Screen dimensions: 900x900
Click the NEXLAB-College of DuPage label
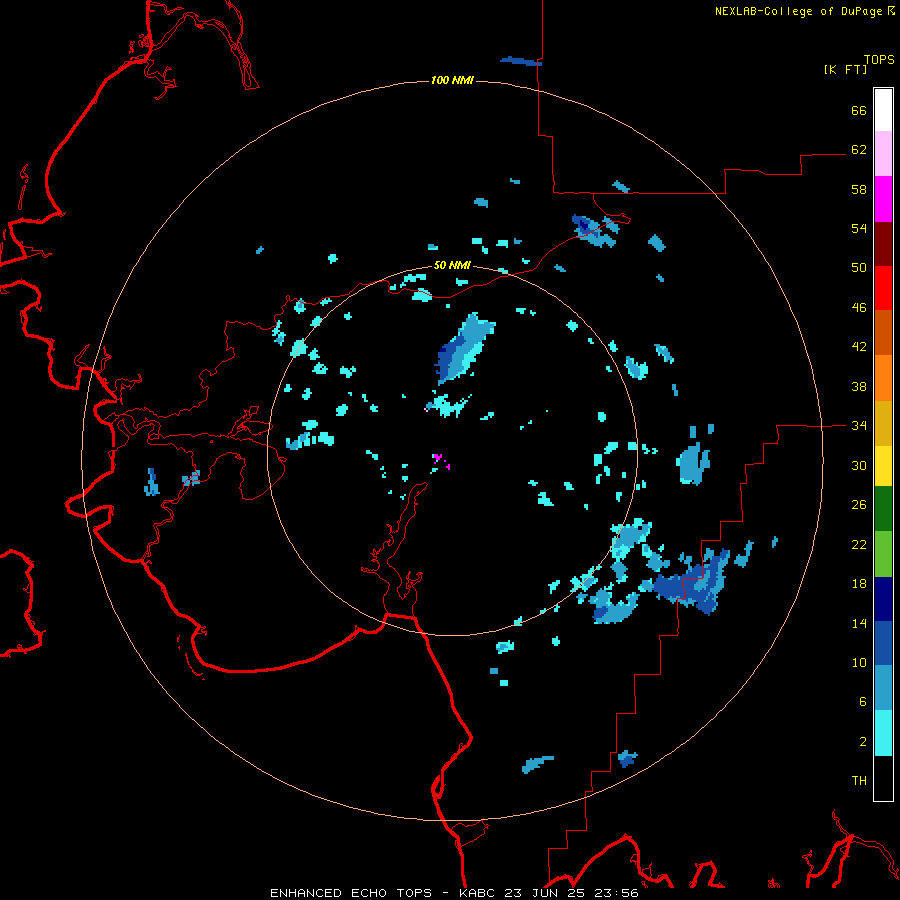(x=804, y=11)
